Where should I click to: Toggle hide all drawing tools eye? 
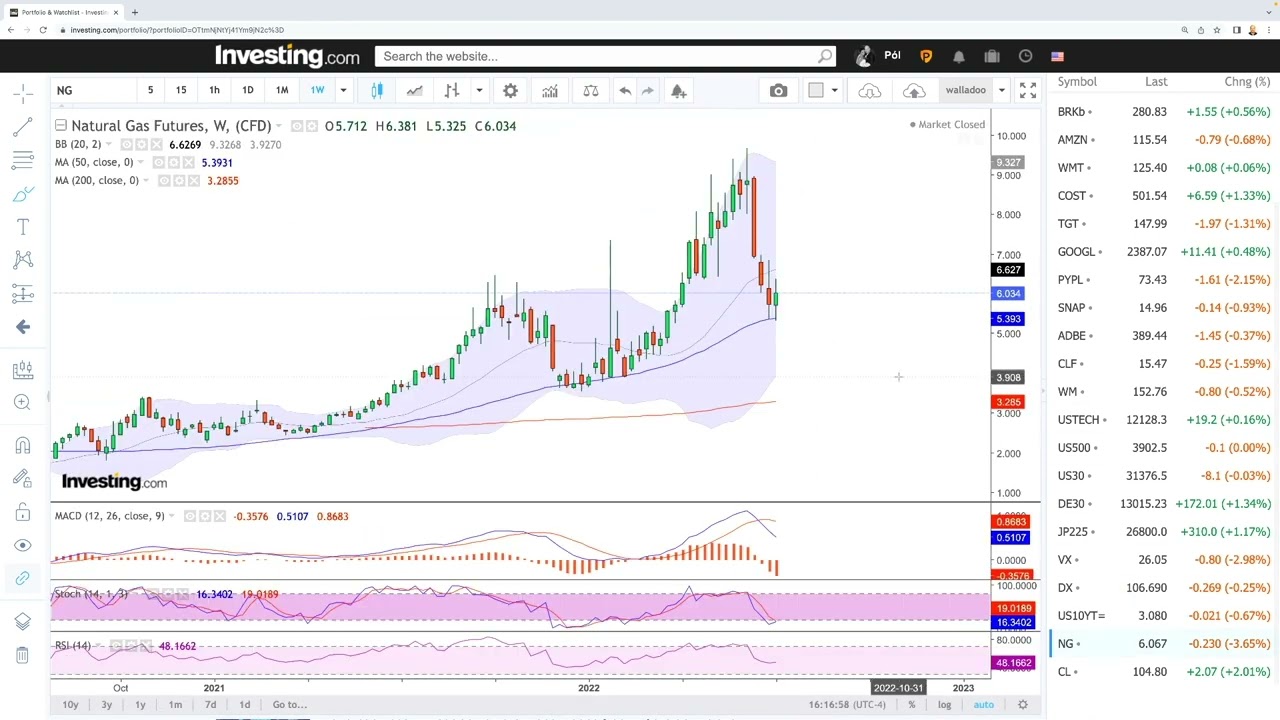pyautogui.click(x=23, y=545)
